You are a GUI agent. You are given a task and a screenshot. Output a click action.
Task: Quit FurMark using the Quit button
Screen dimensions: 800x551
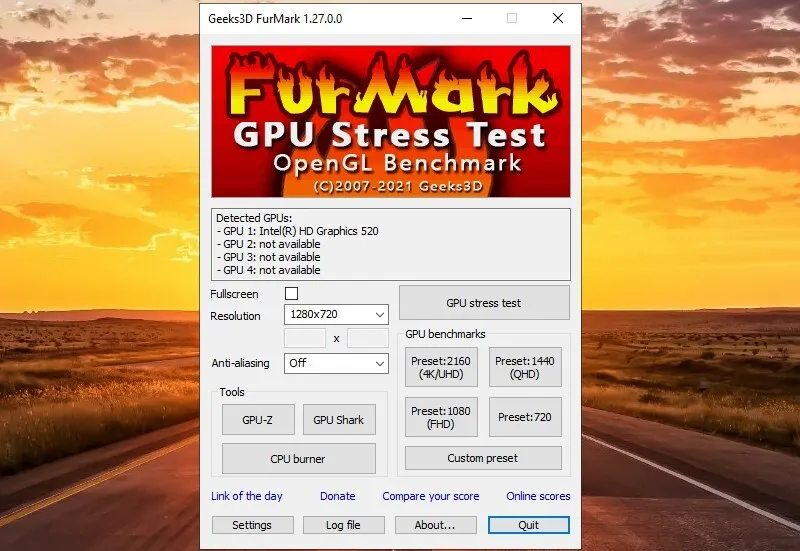[x=529, y=525]
